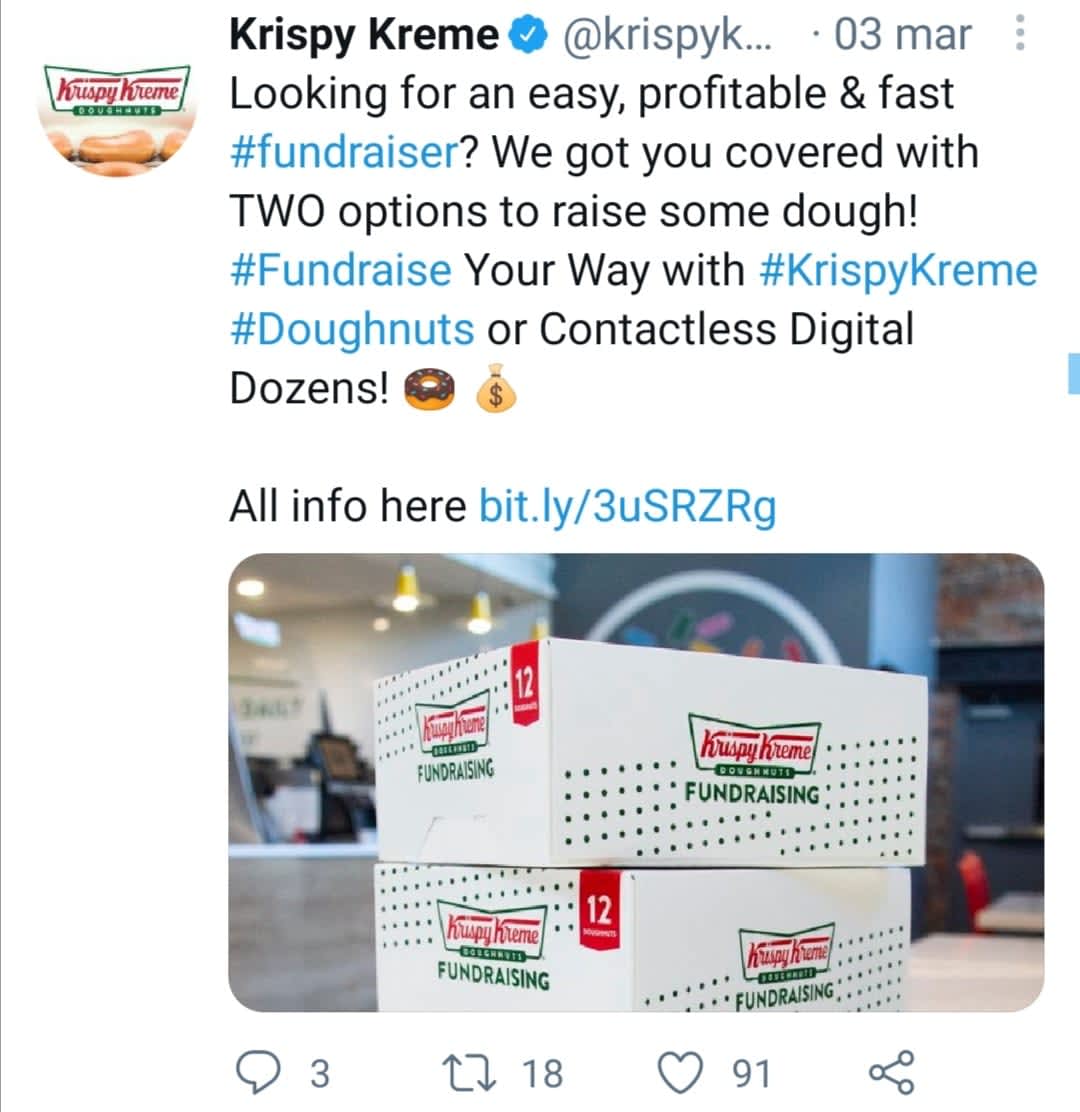Open the bit.ly/3uSRZRg link

[x=628, y=506]
